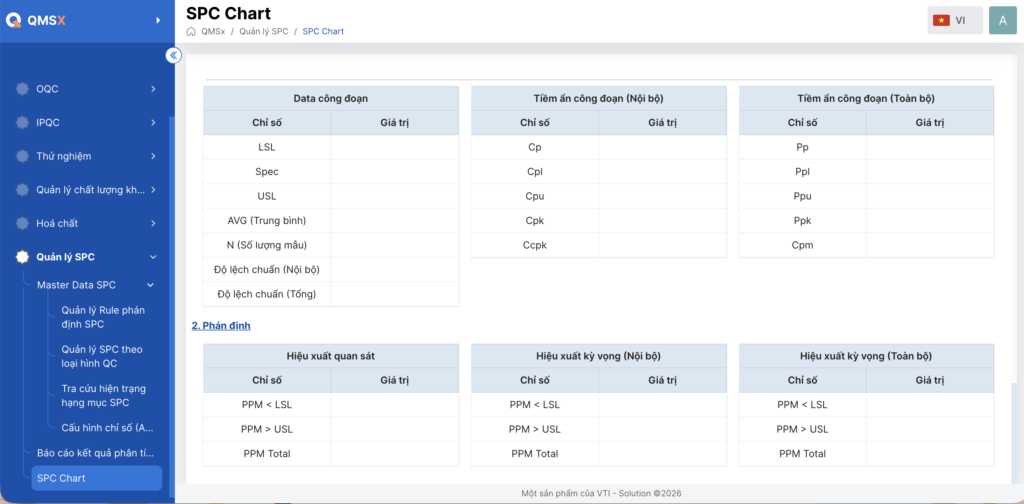The width and height of the screenshot is (1024, 504).
Task: Open the user avatar 'A' menu
Action: point(1002,20)
